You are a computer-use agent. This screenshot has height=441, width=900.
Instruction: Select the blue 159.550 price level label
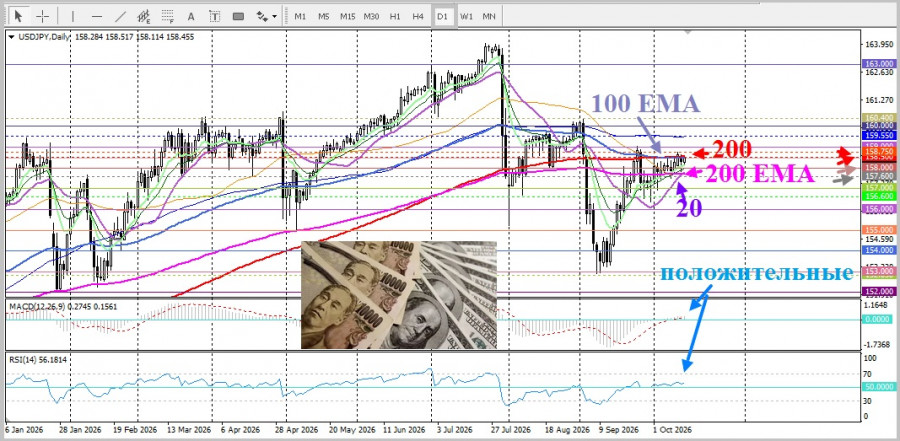coord(879,136)
